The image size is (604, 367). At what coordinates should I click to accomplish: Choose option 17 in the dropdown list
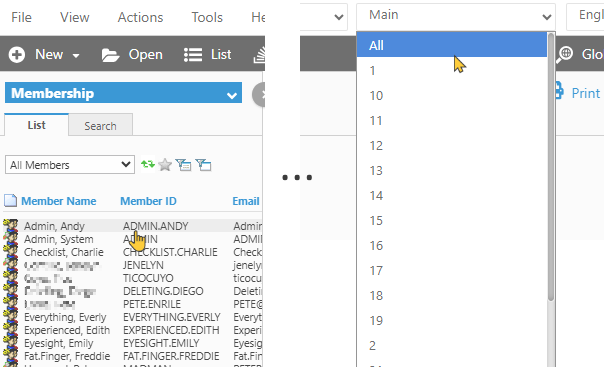(x=451, y=271)
